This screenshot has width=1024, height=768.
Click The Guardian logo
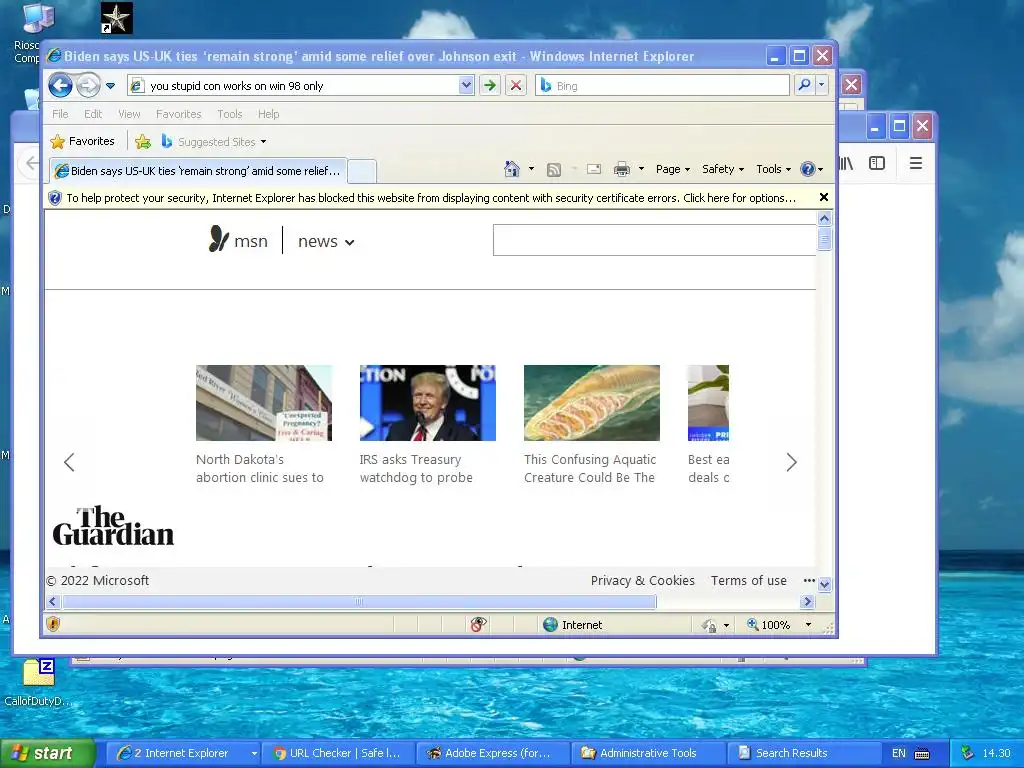click(x=113, y=526)
